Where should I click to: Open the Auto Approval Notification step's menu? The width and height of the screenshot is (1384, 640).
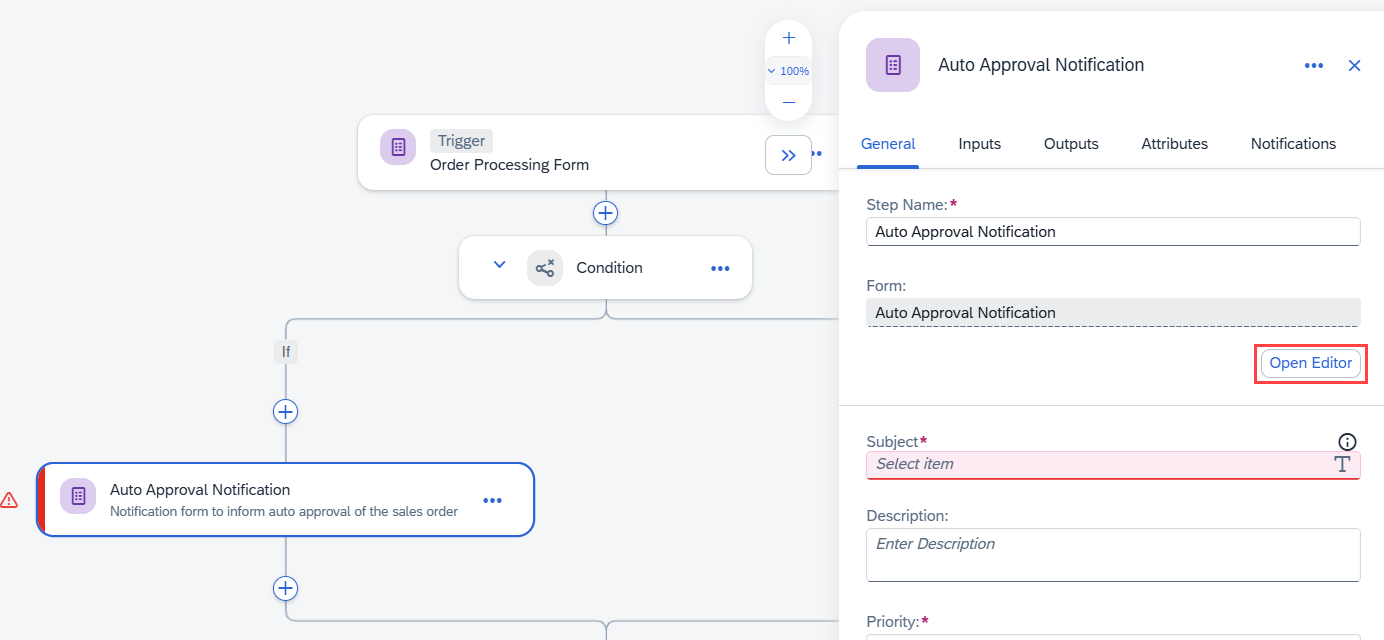click(493, 500)
